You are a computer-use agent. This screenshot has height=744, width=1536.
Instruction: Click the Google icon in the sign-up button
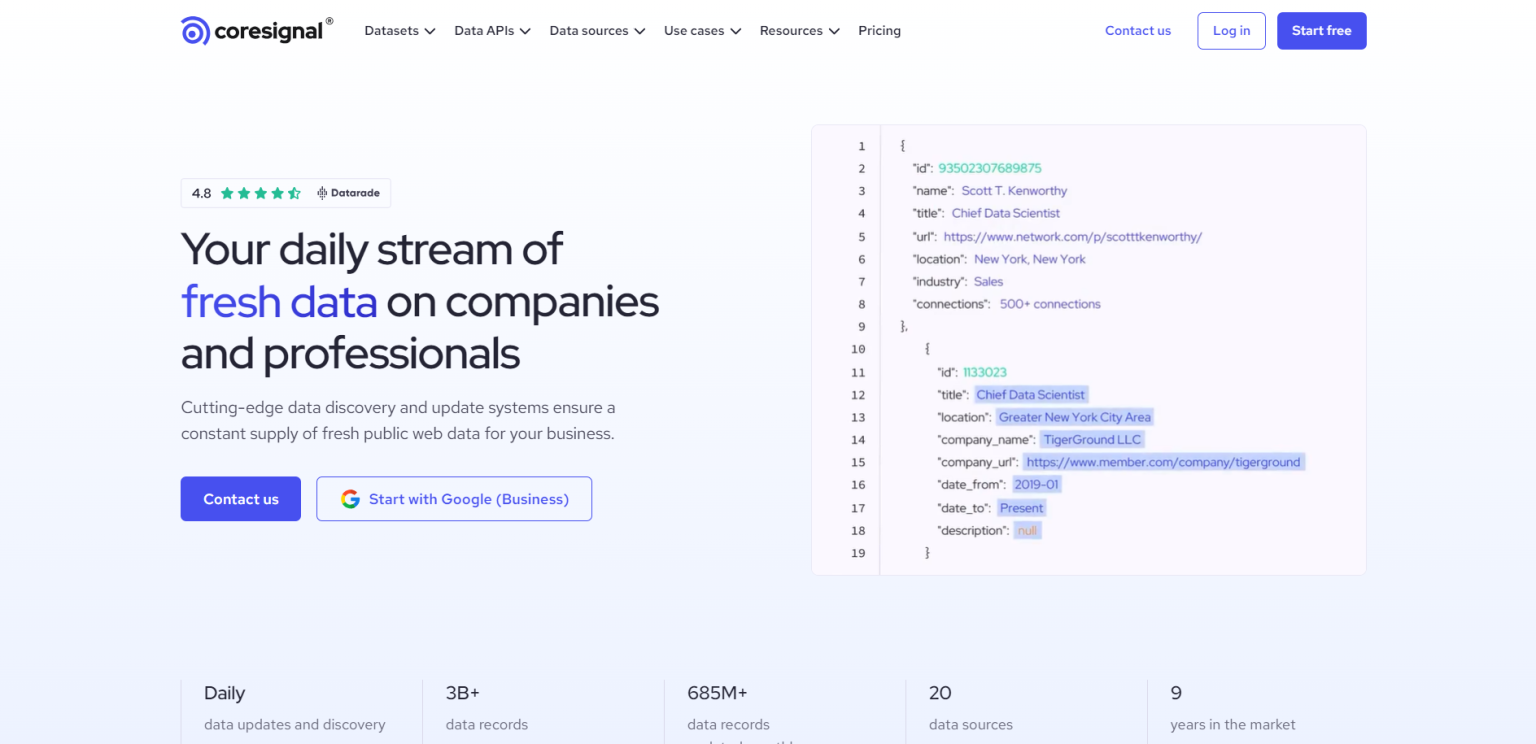351,498
